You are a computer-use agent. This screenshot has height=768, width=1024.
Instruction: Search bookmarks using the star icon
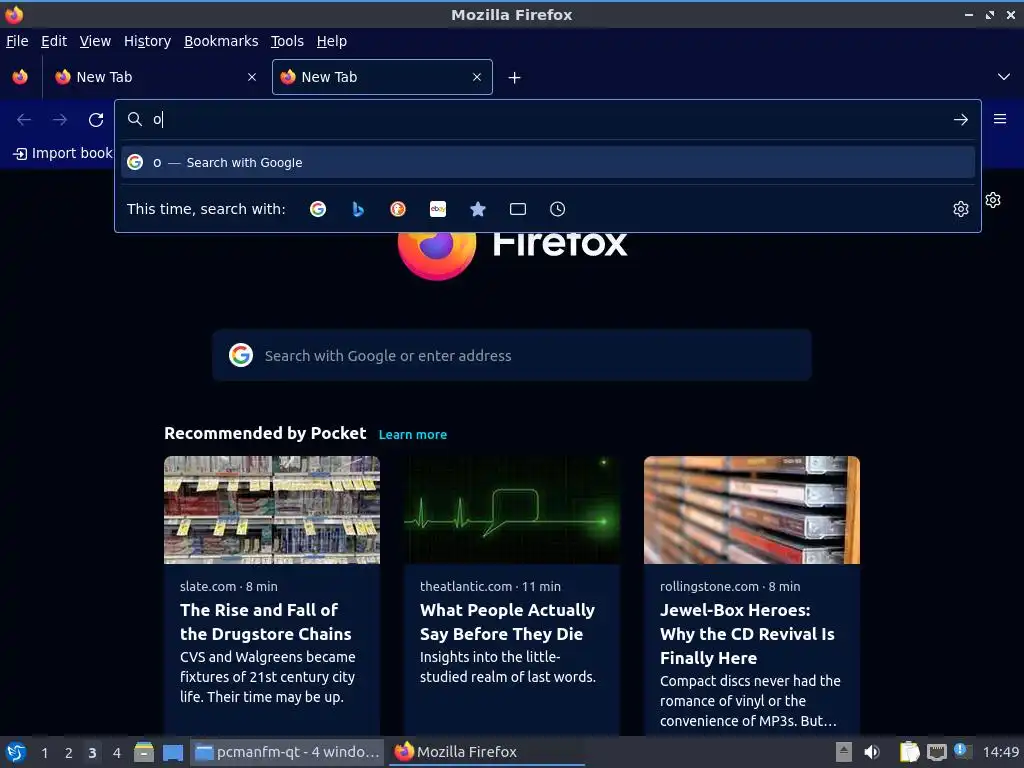(478, 209)
